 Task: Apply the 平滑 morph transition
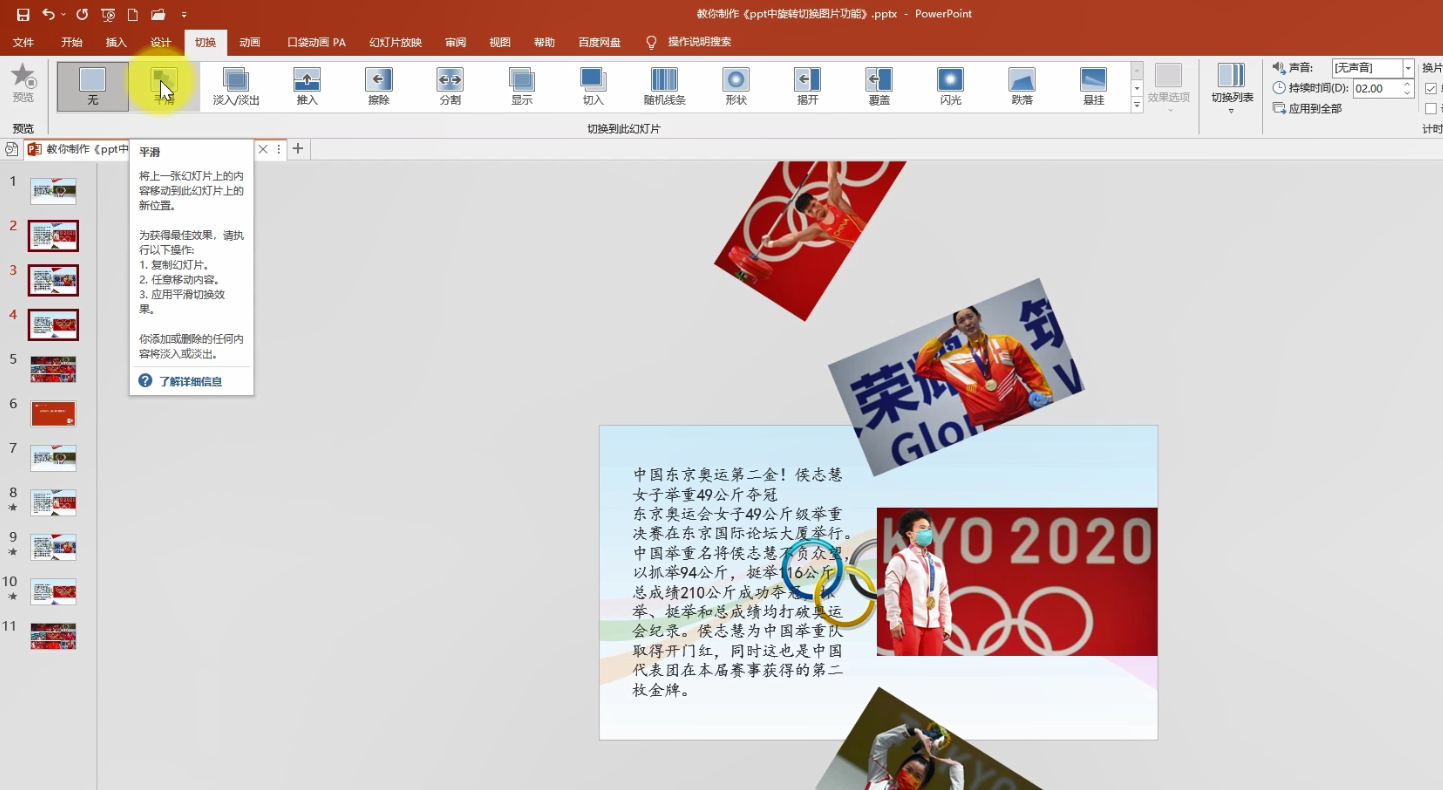[x=164, y=86]
